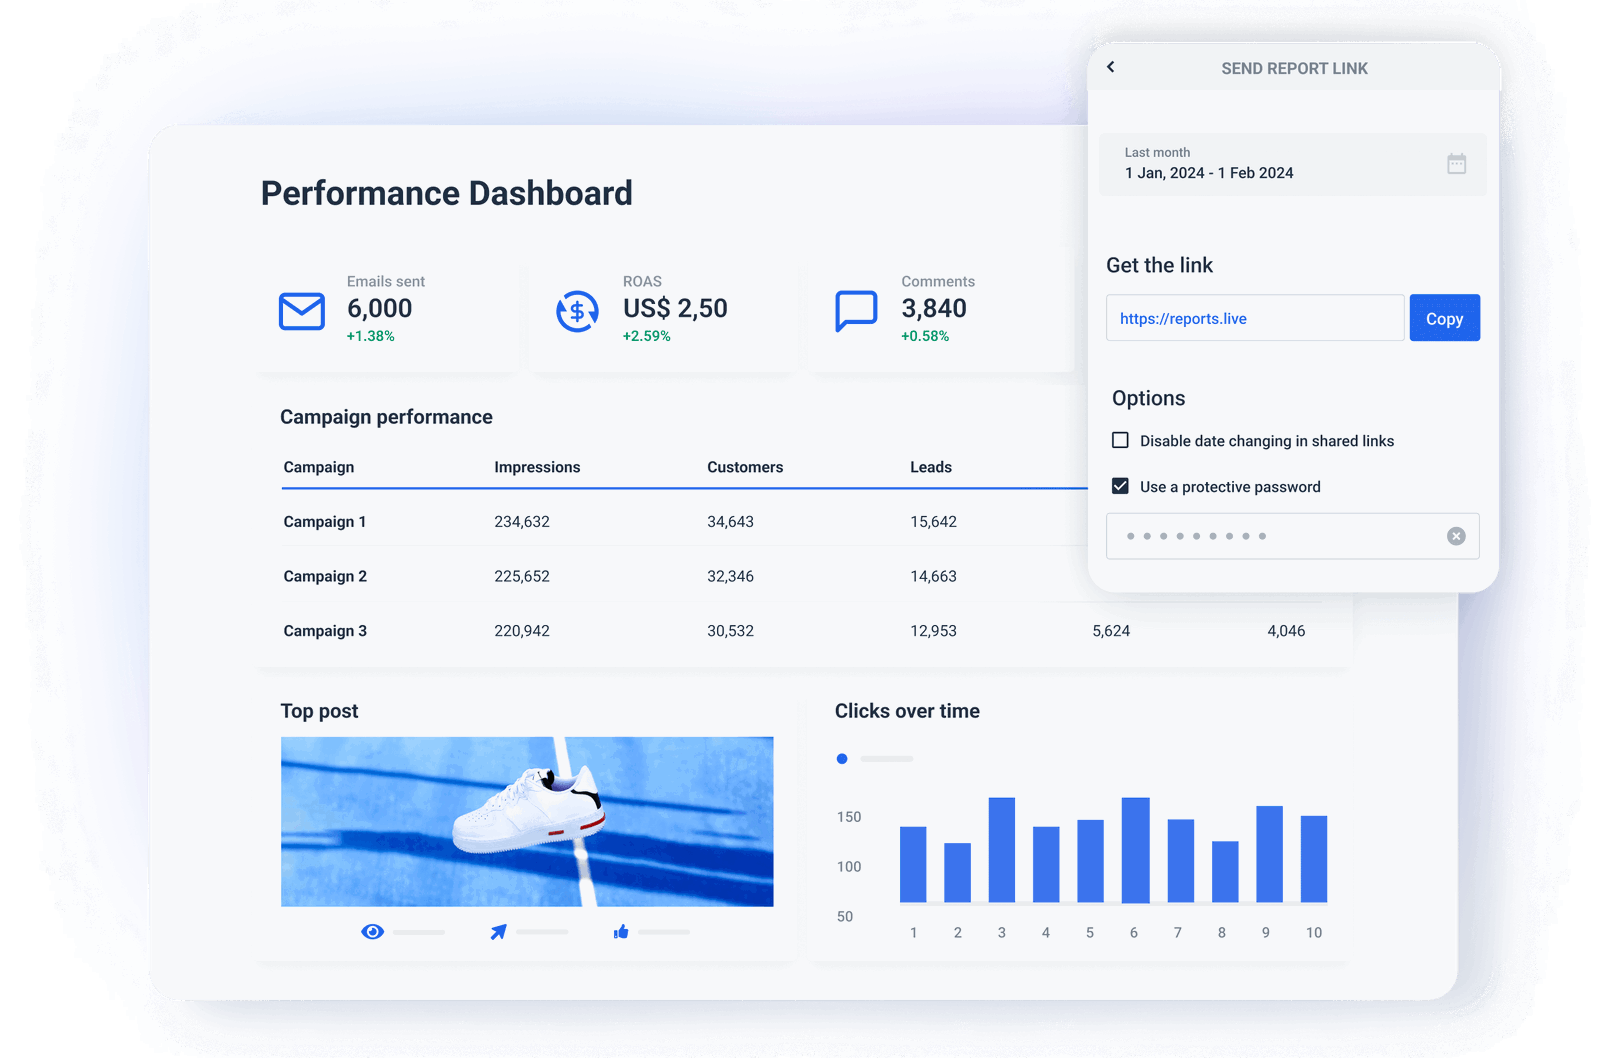This screenshot has width=1600, height=1058.
Task: Open the https://reports.live link
Action: pyautogui.click(x=1183, y=318)
